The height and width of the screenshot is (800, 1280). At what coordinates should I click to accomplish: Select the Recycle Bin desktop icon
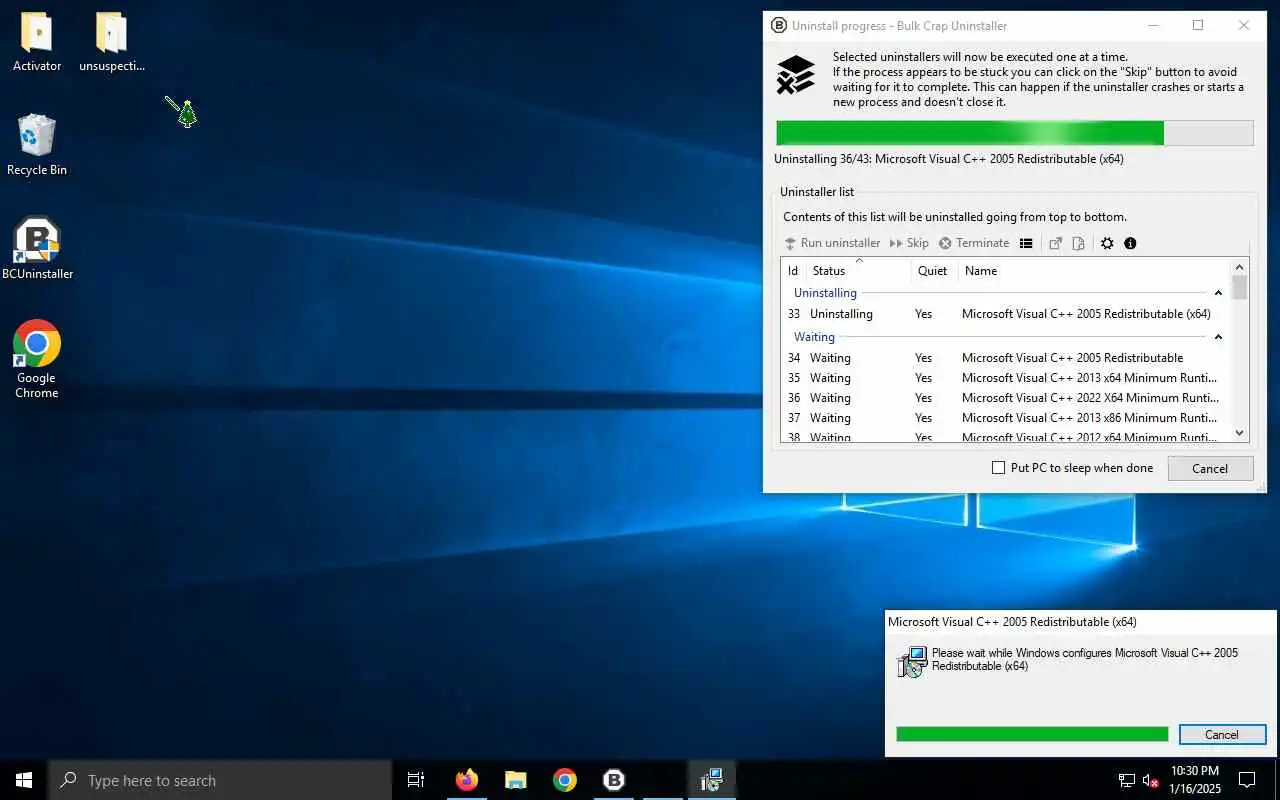[x=37, y=145]
